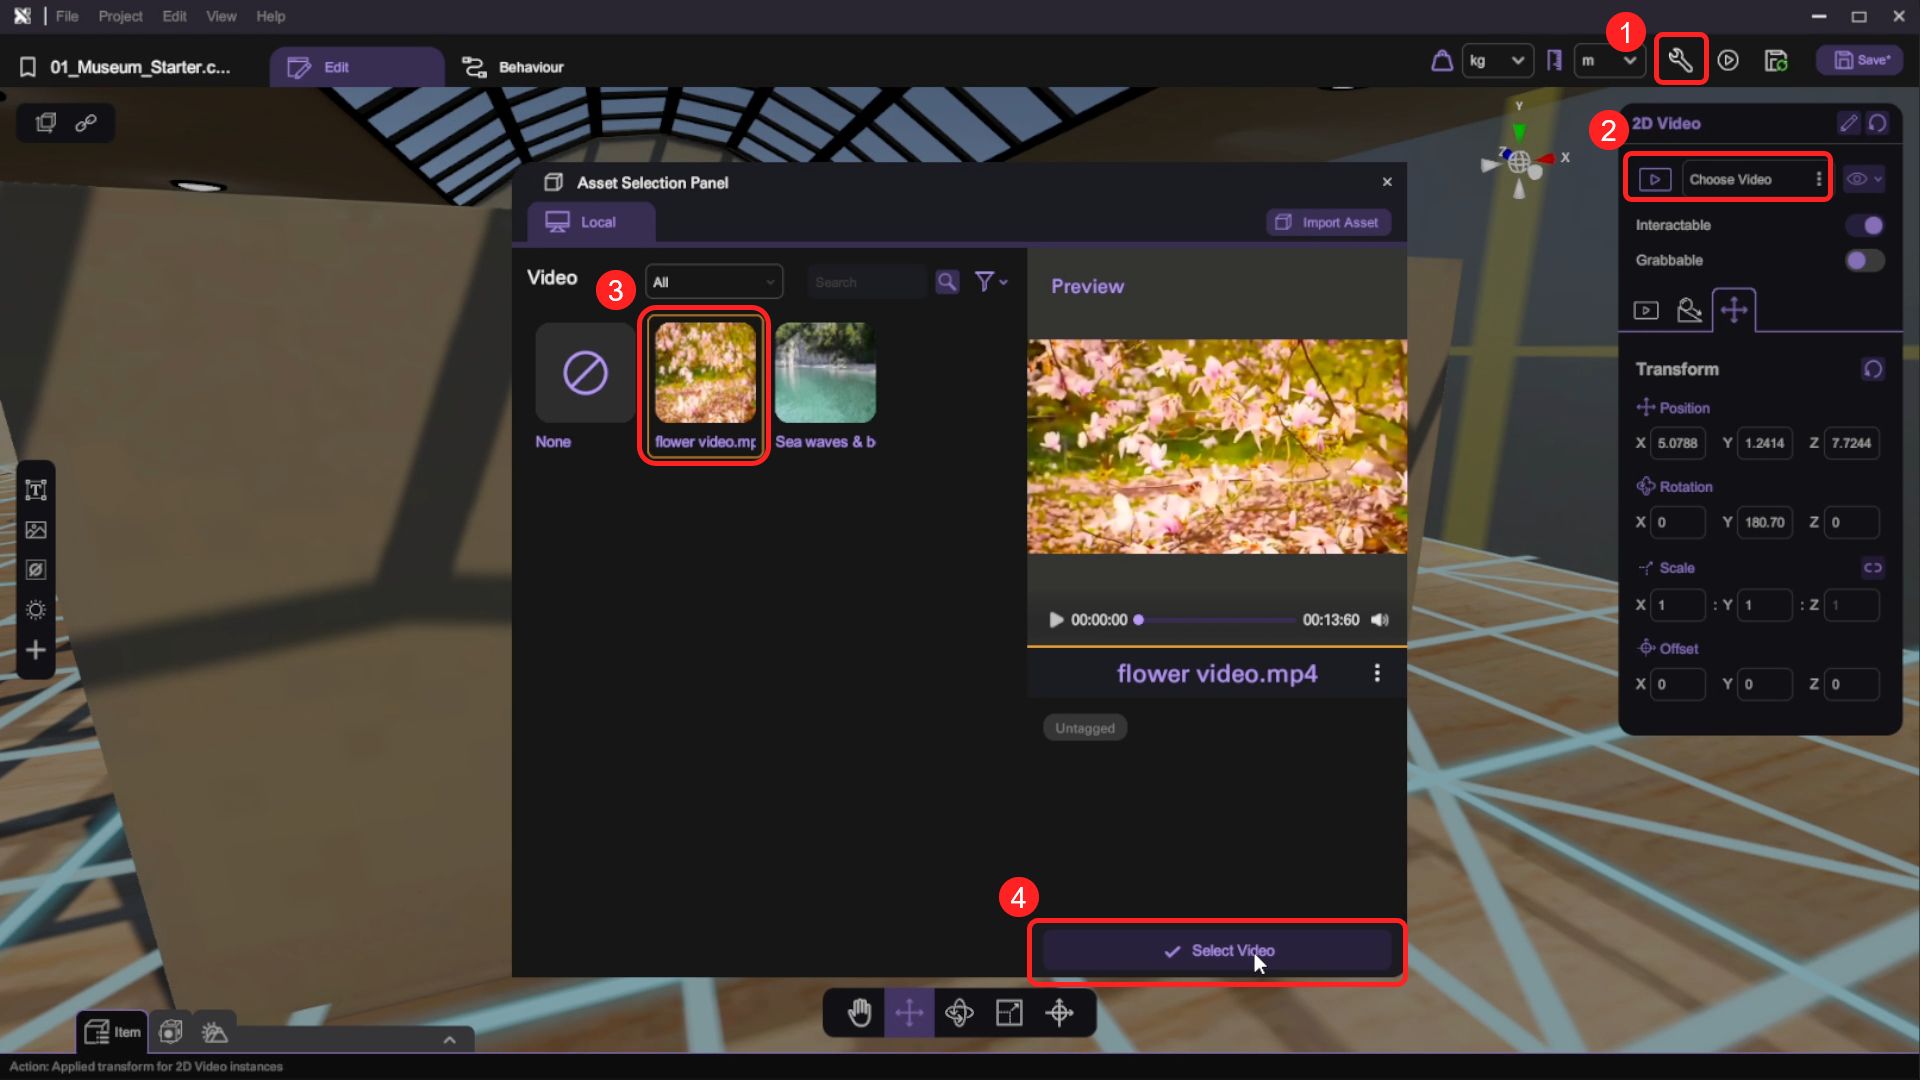Open the kg weight unit dropdown
The image size is (1920, 1080).
pos(1497,61)
